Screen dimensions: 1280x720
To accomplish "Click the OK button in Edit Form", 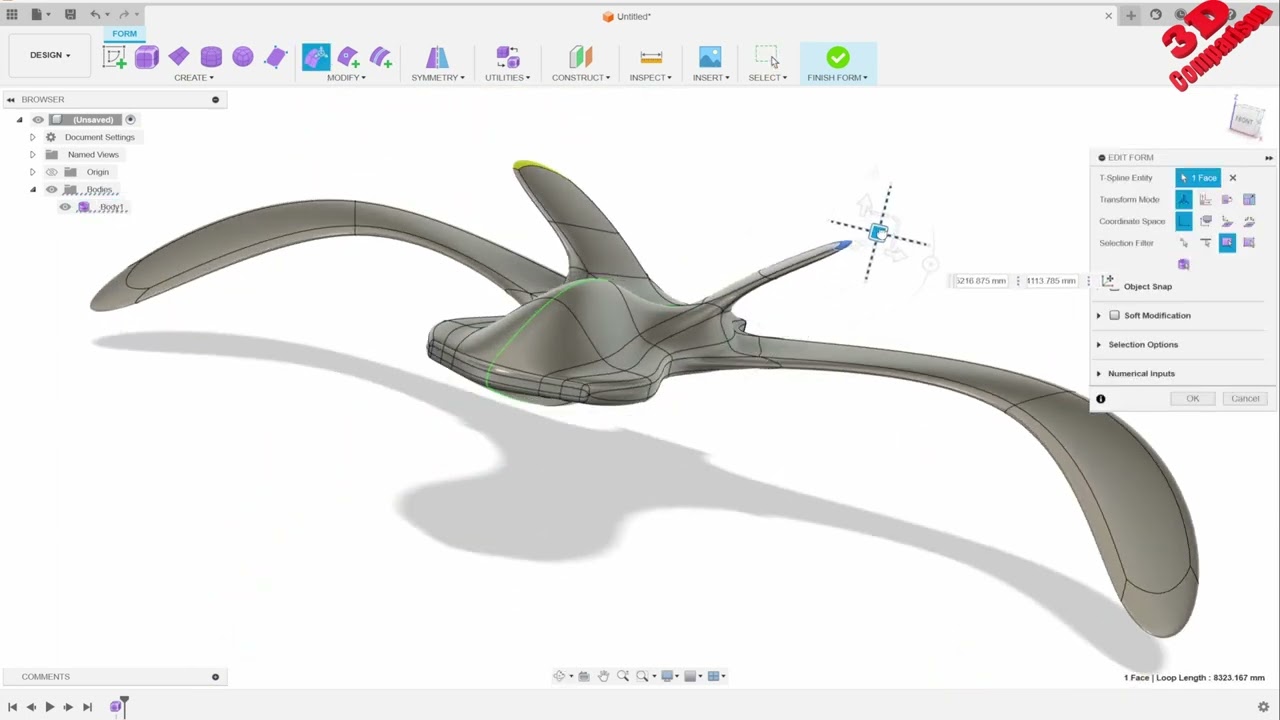I will (x=1192, y=399).
